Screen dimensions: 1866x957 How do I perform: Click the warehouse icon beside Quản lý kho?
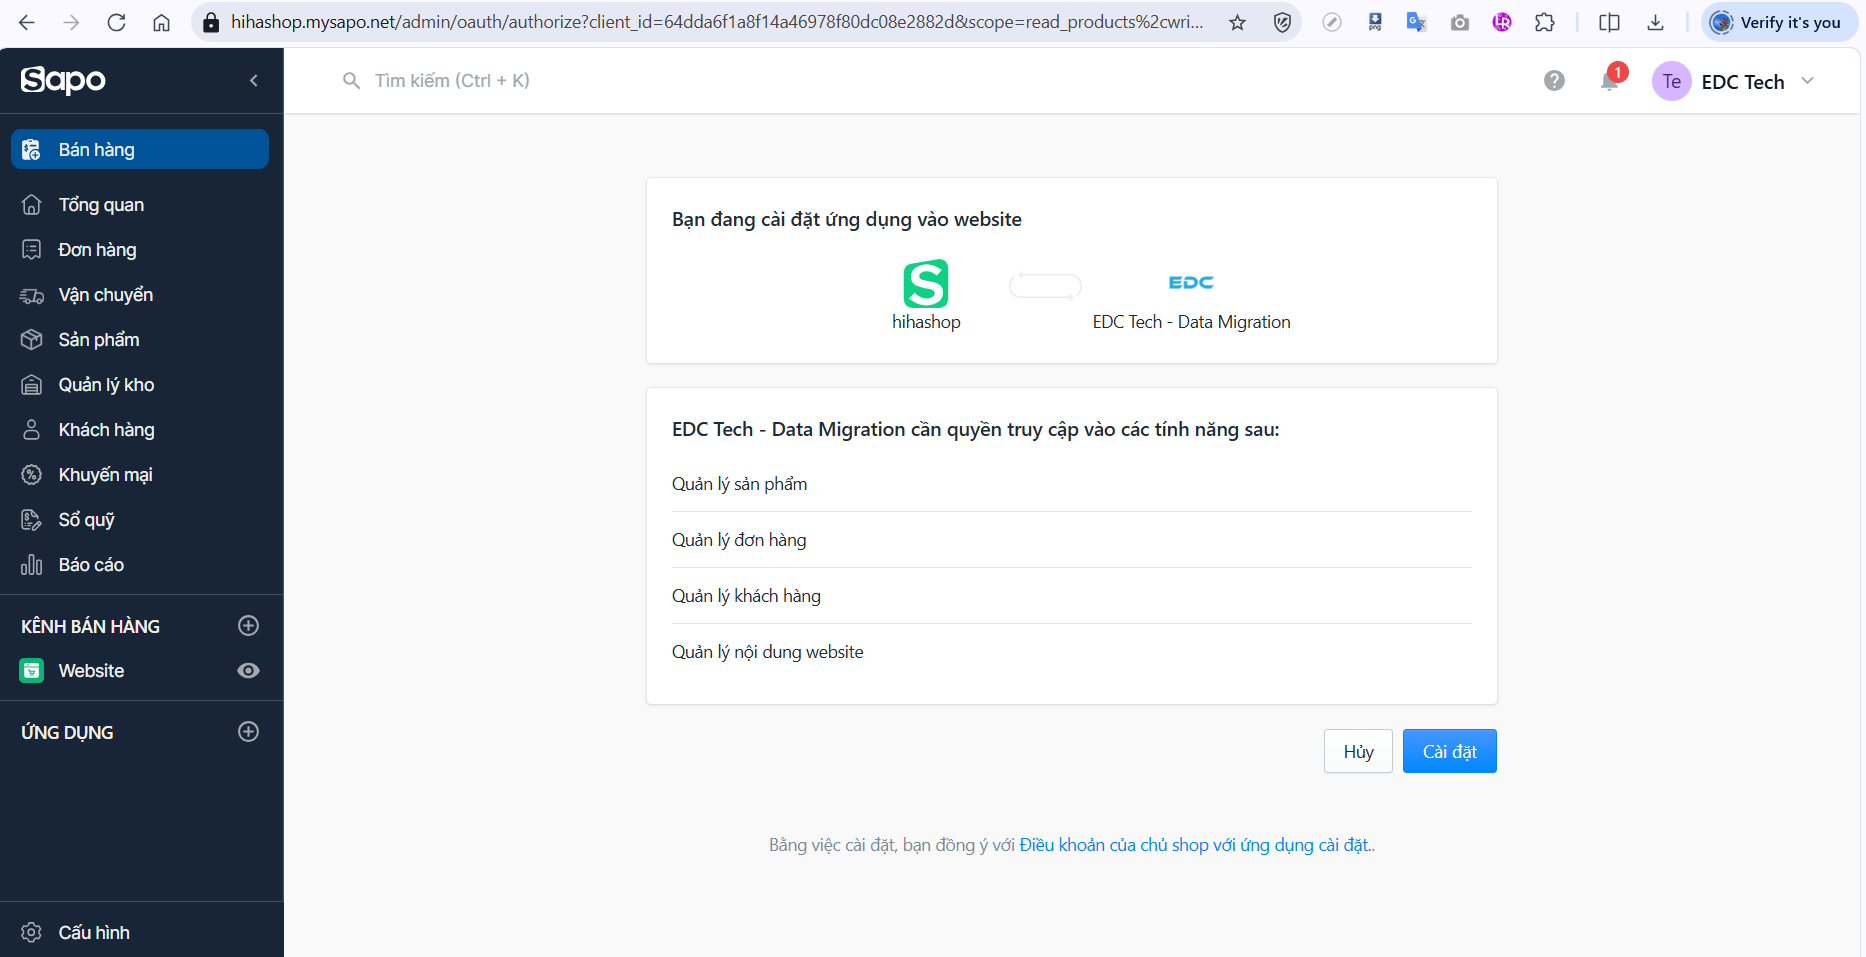(x=32, y=385)
